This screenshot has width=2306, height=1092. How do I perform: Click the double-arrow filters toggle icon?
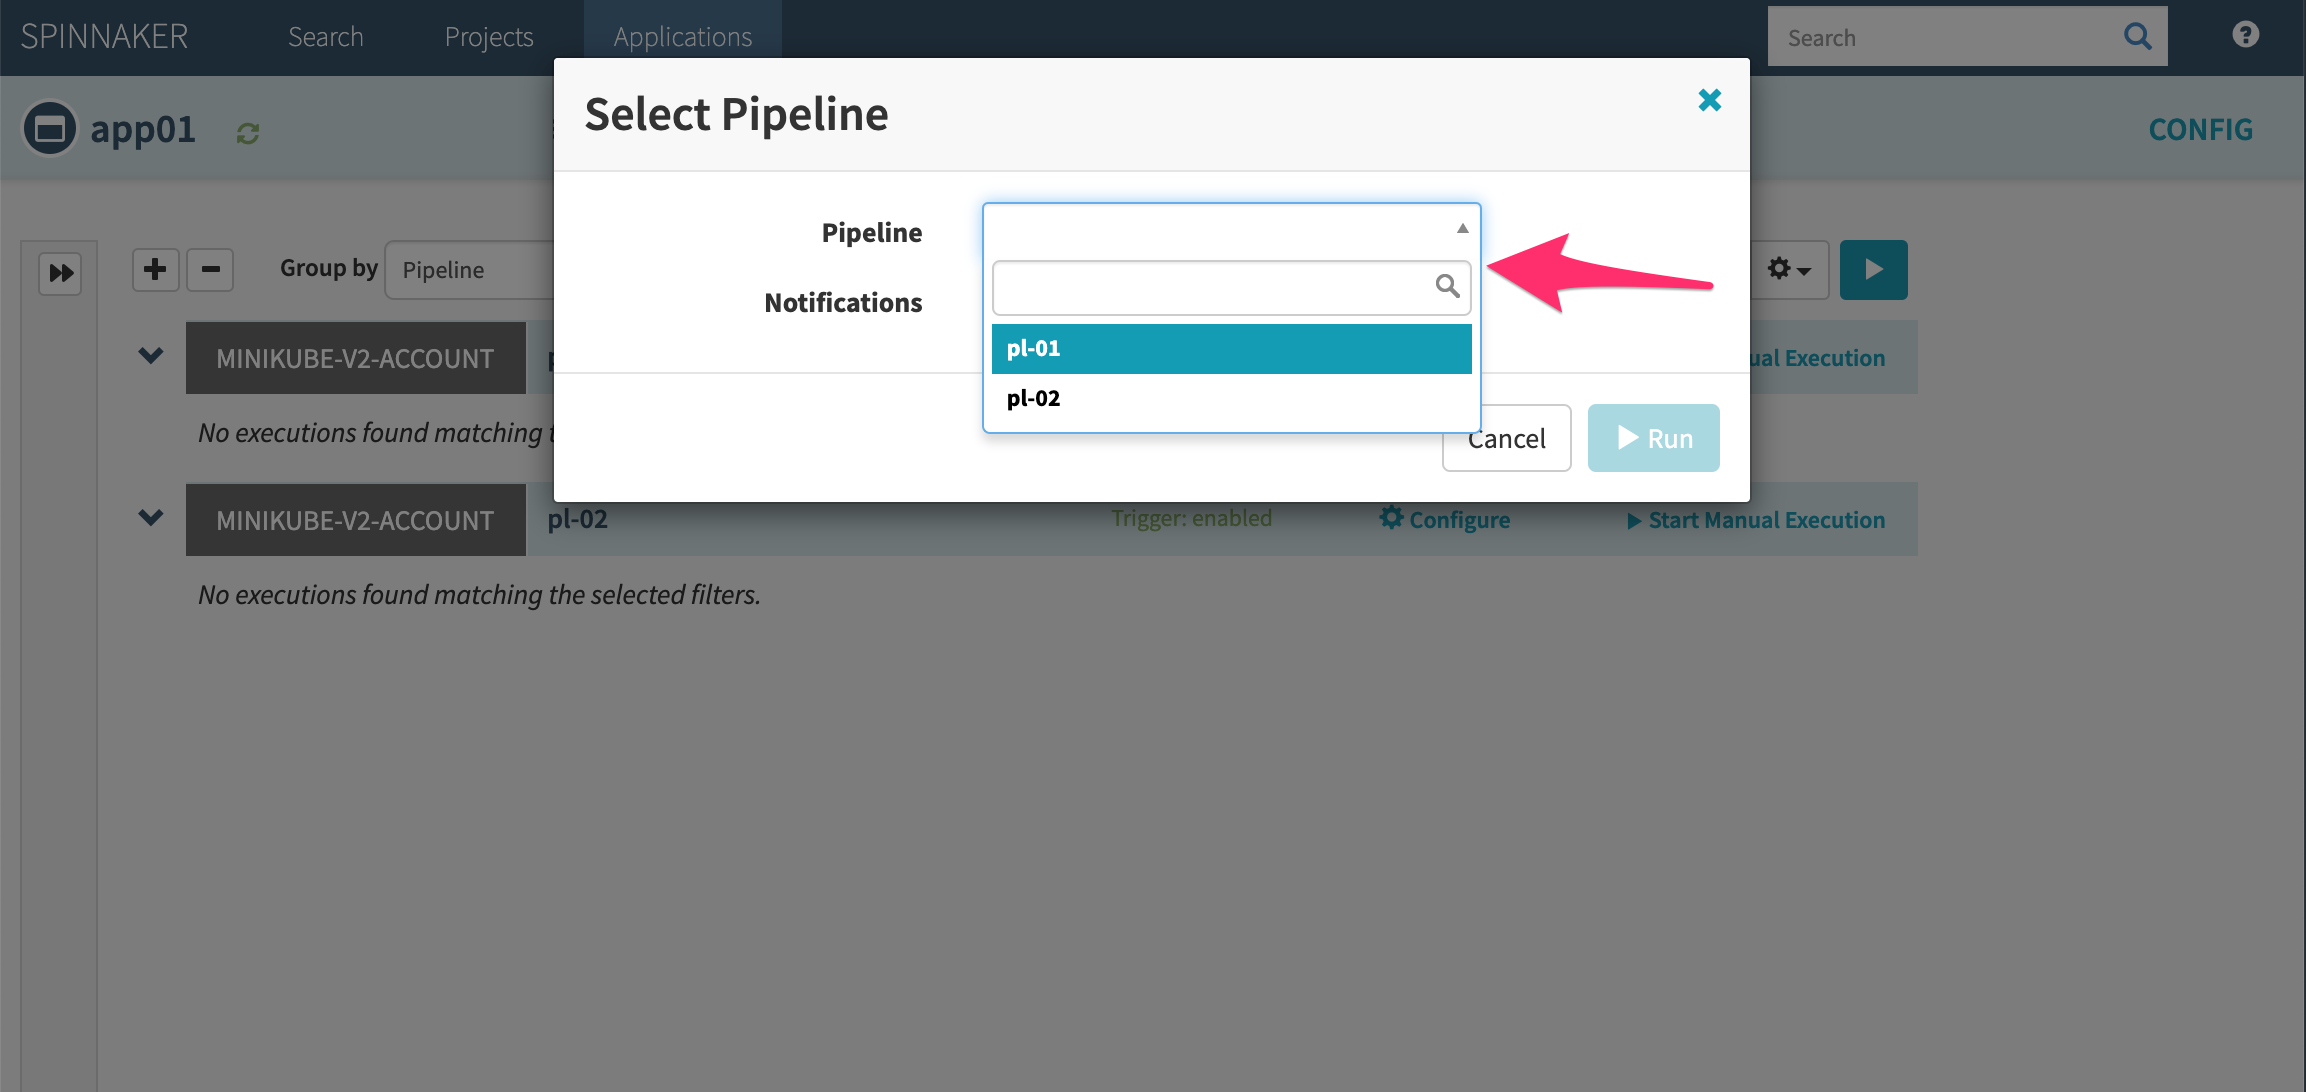pos(61,273)
